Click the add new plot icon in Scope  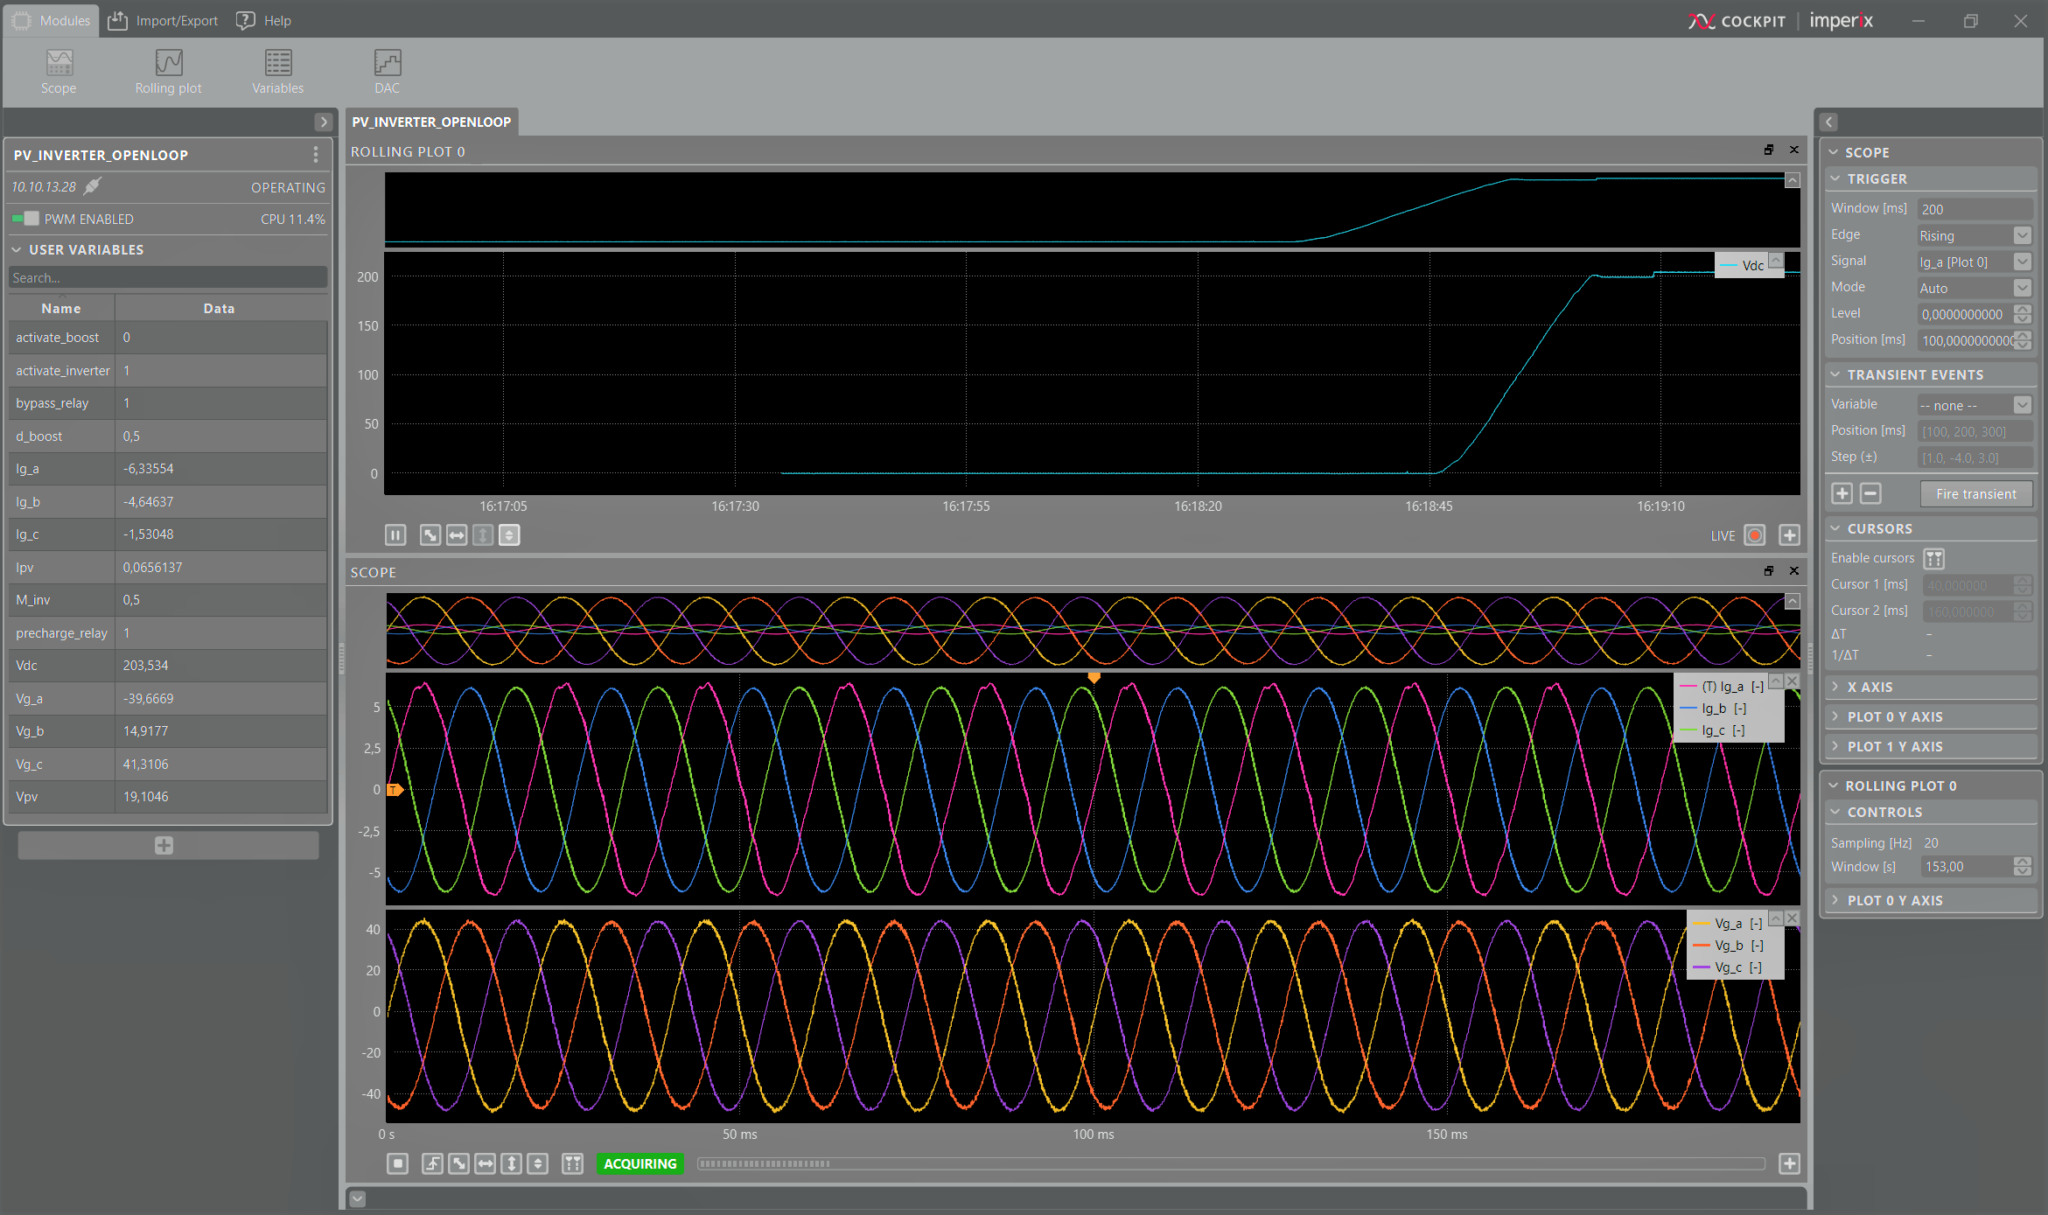1789,1161
